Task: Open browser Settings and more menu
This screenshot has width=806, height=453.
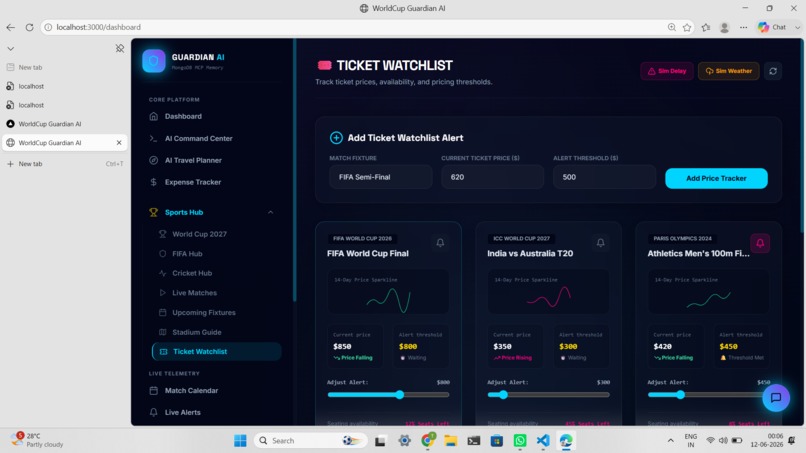Action: coord(743,27)
